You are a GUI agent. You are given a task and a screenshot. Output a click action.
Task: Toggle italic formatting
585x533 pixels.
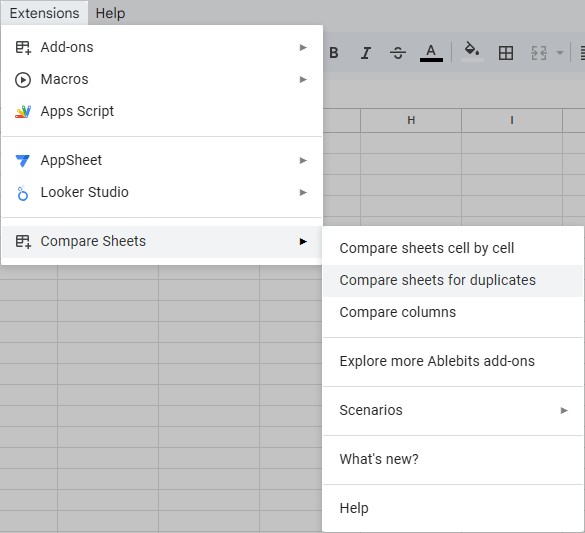[x=366, y=53]
